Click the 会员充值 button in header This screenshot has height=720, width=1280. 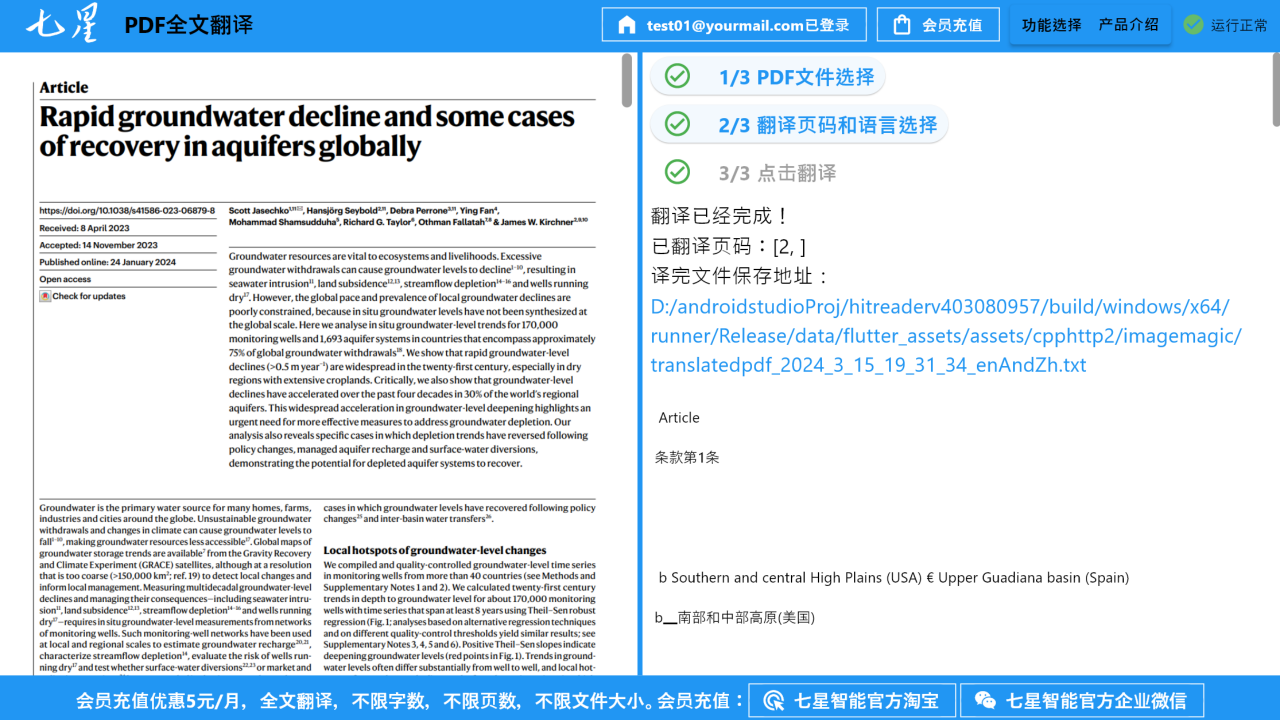coord(937,25)
